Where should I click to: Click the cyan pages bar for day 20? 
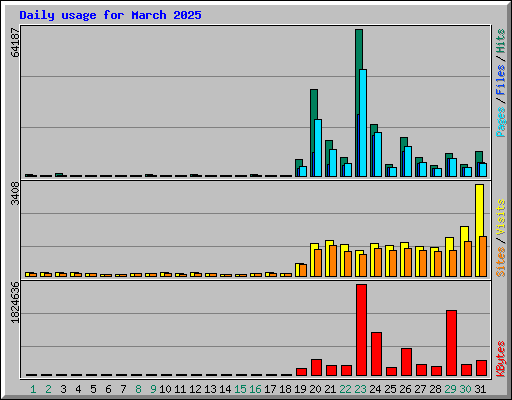click(x=318, y=148)
